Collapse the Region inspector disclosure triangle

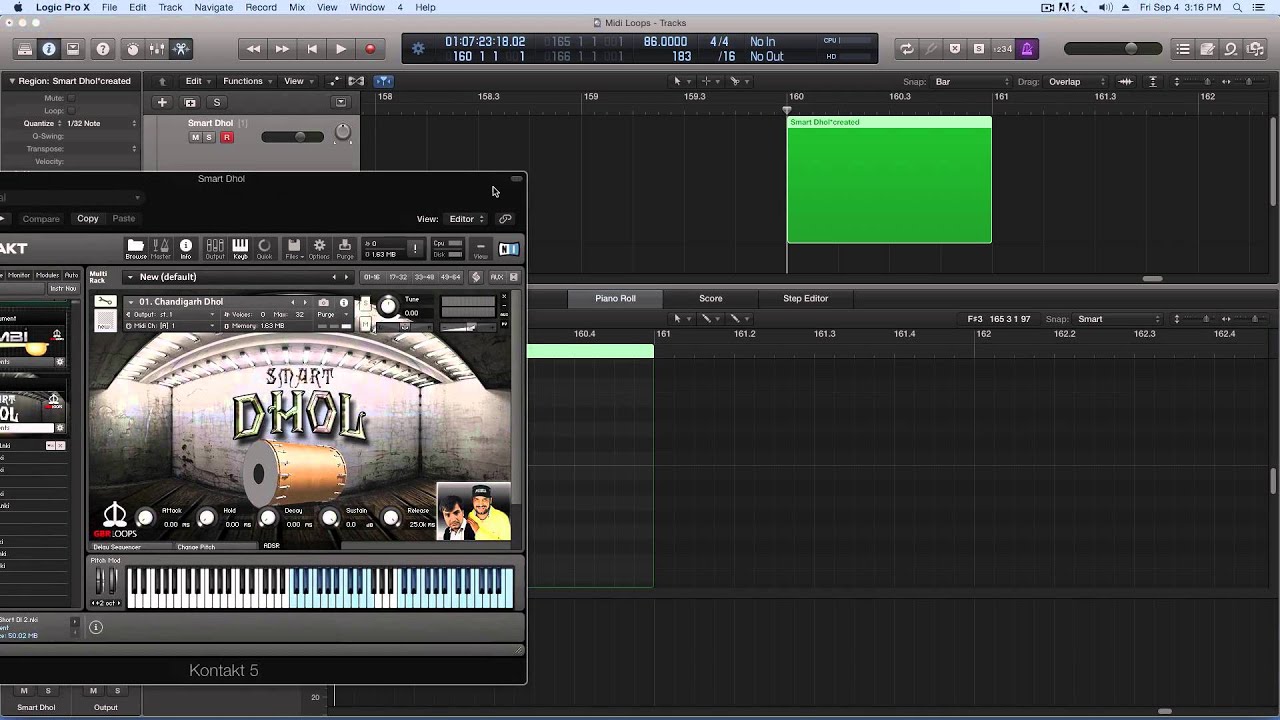(12, 81)
